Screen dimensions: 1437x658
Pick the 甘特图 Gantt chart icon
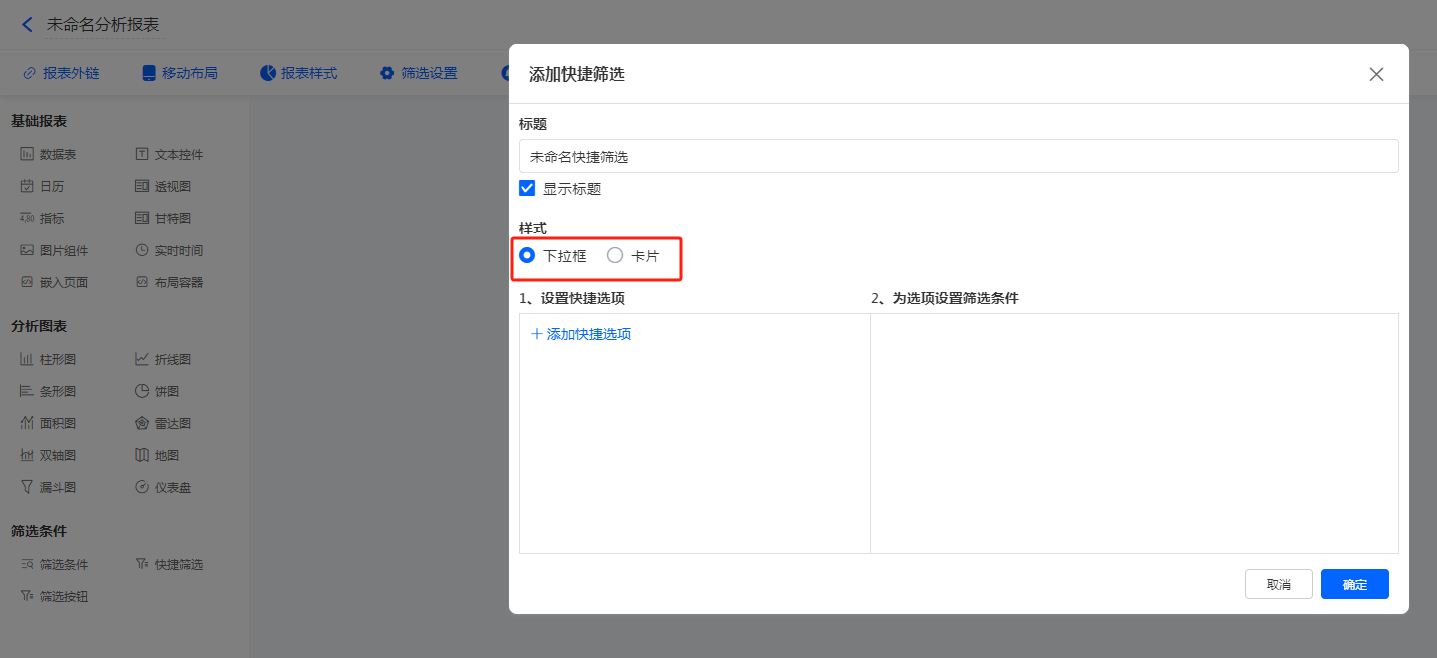point(142,219)
